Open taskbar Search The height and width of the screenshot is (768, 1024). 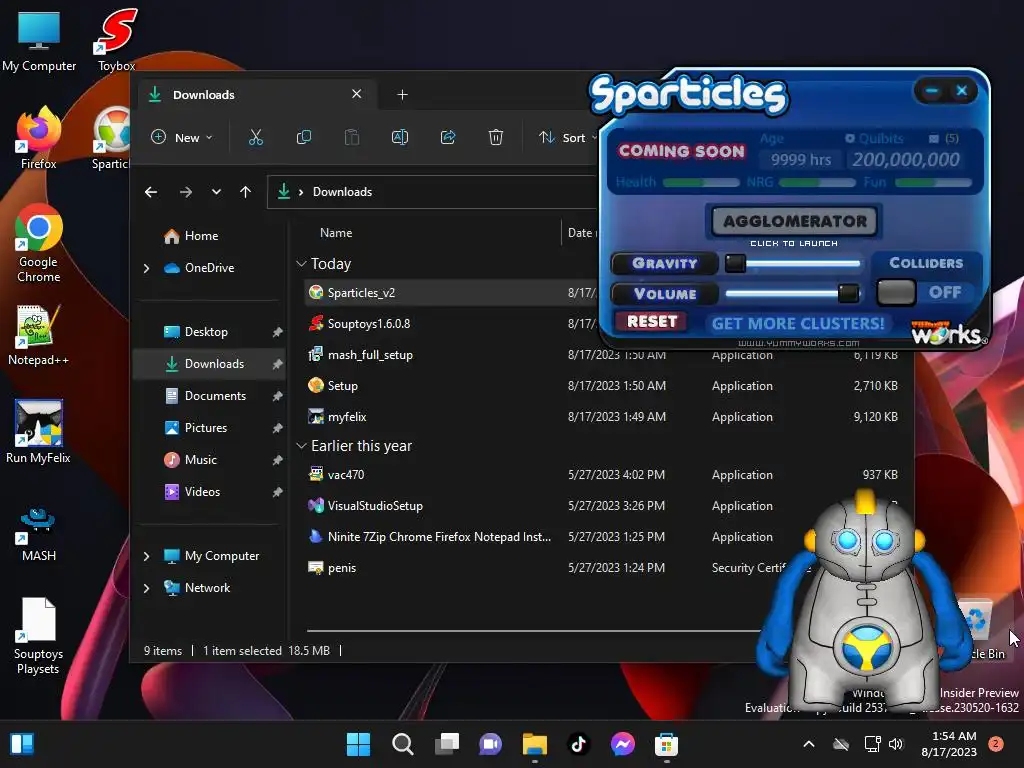pos(402,744)
